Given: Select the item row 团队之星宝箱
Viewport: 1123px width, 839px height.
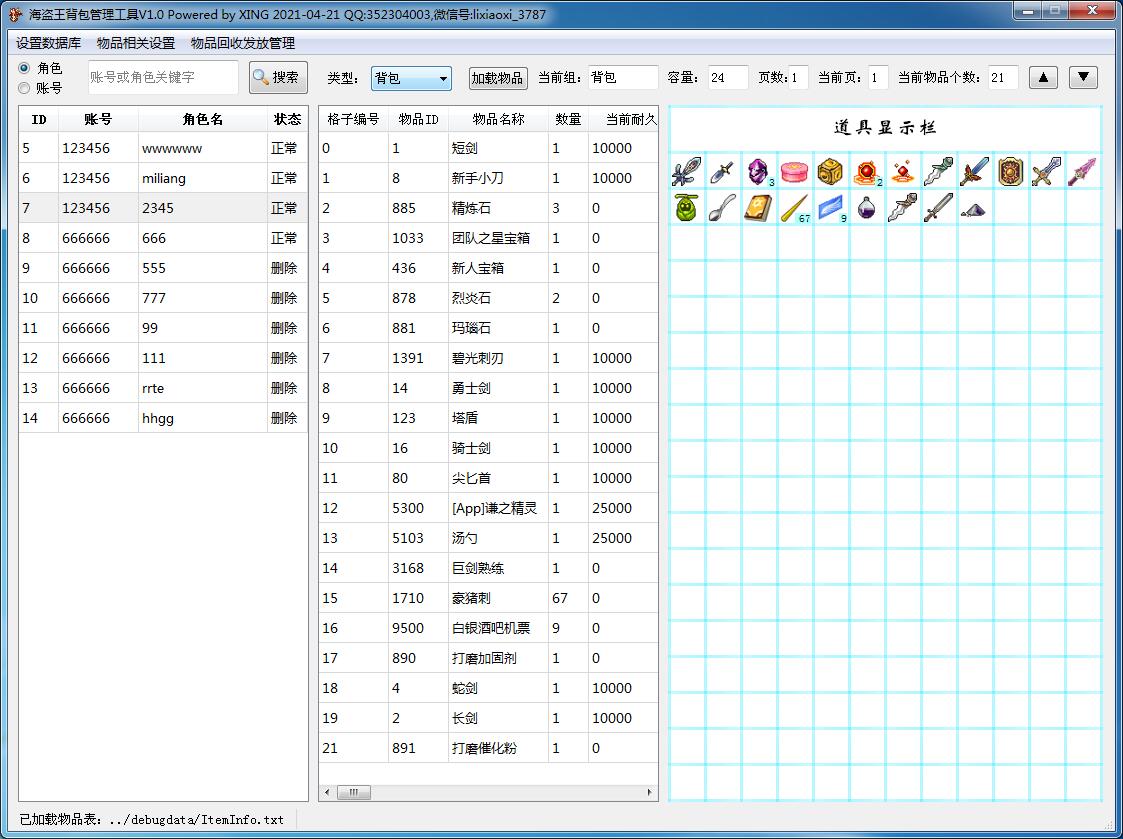Looking at the screenshot, I should tap(488, 239).
